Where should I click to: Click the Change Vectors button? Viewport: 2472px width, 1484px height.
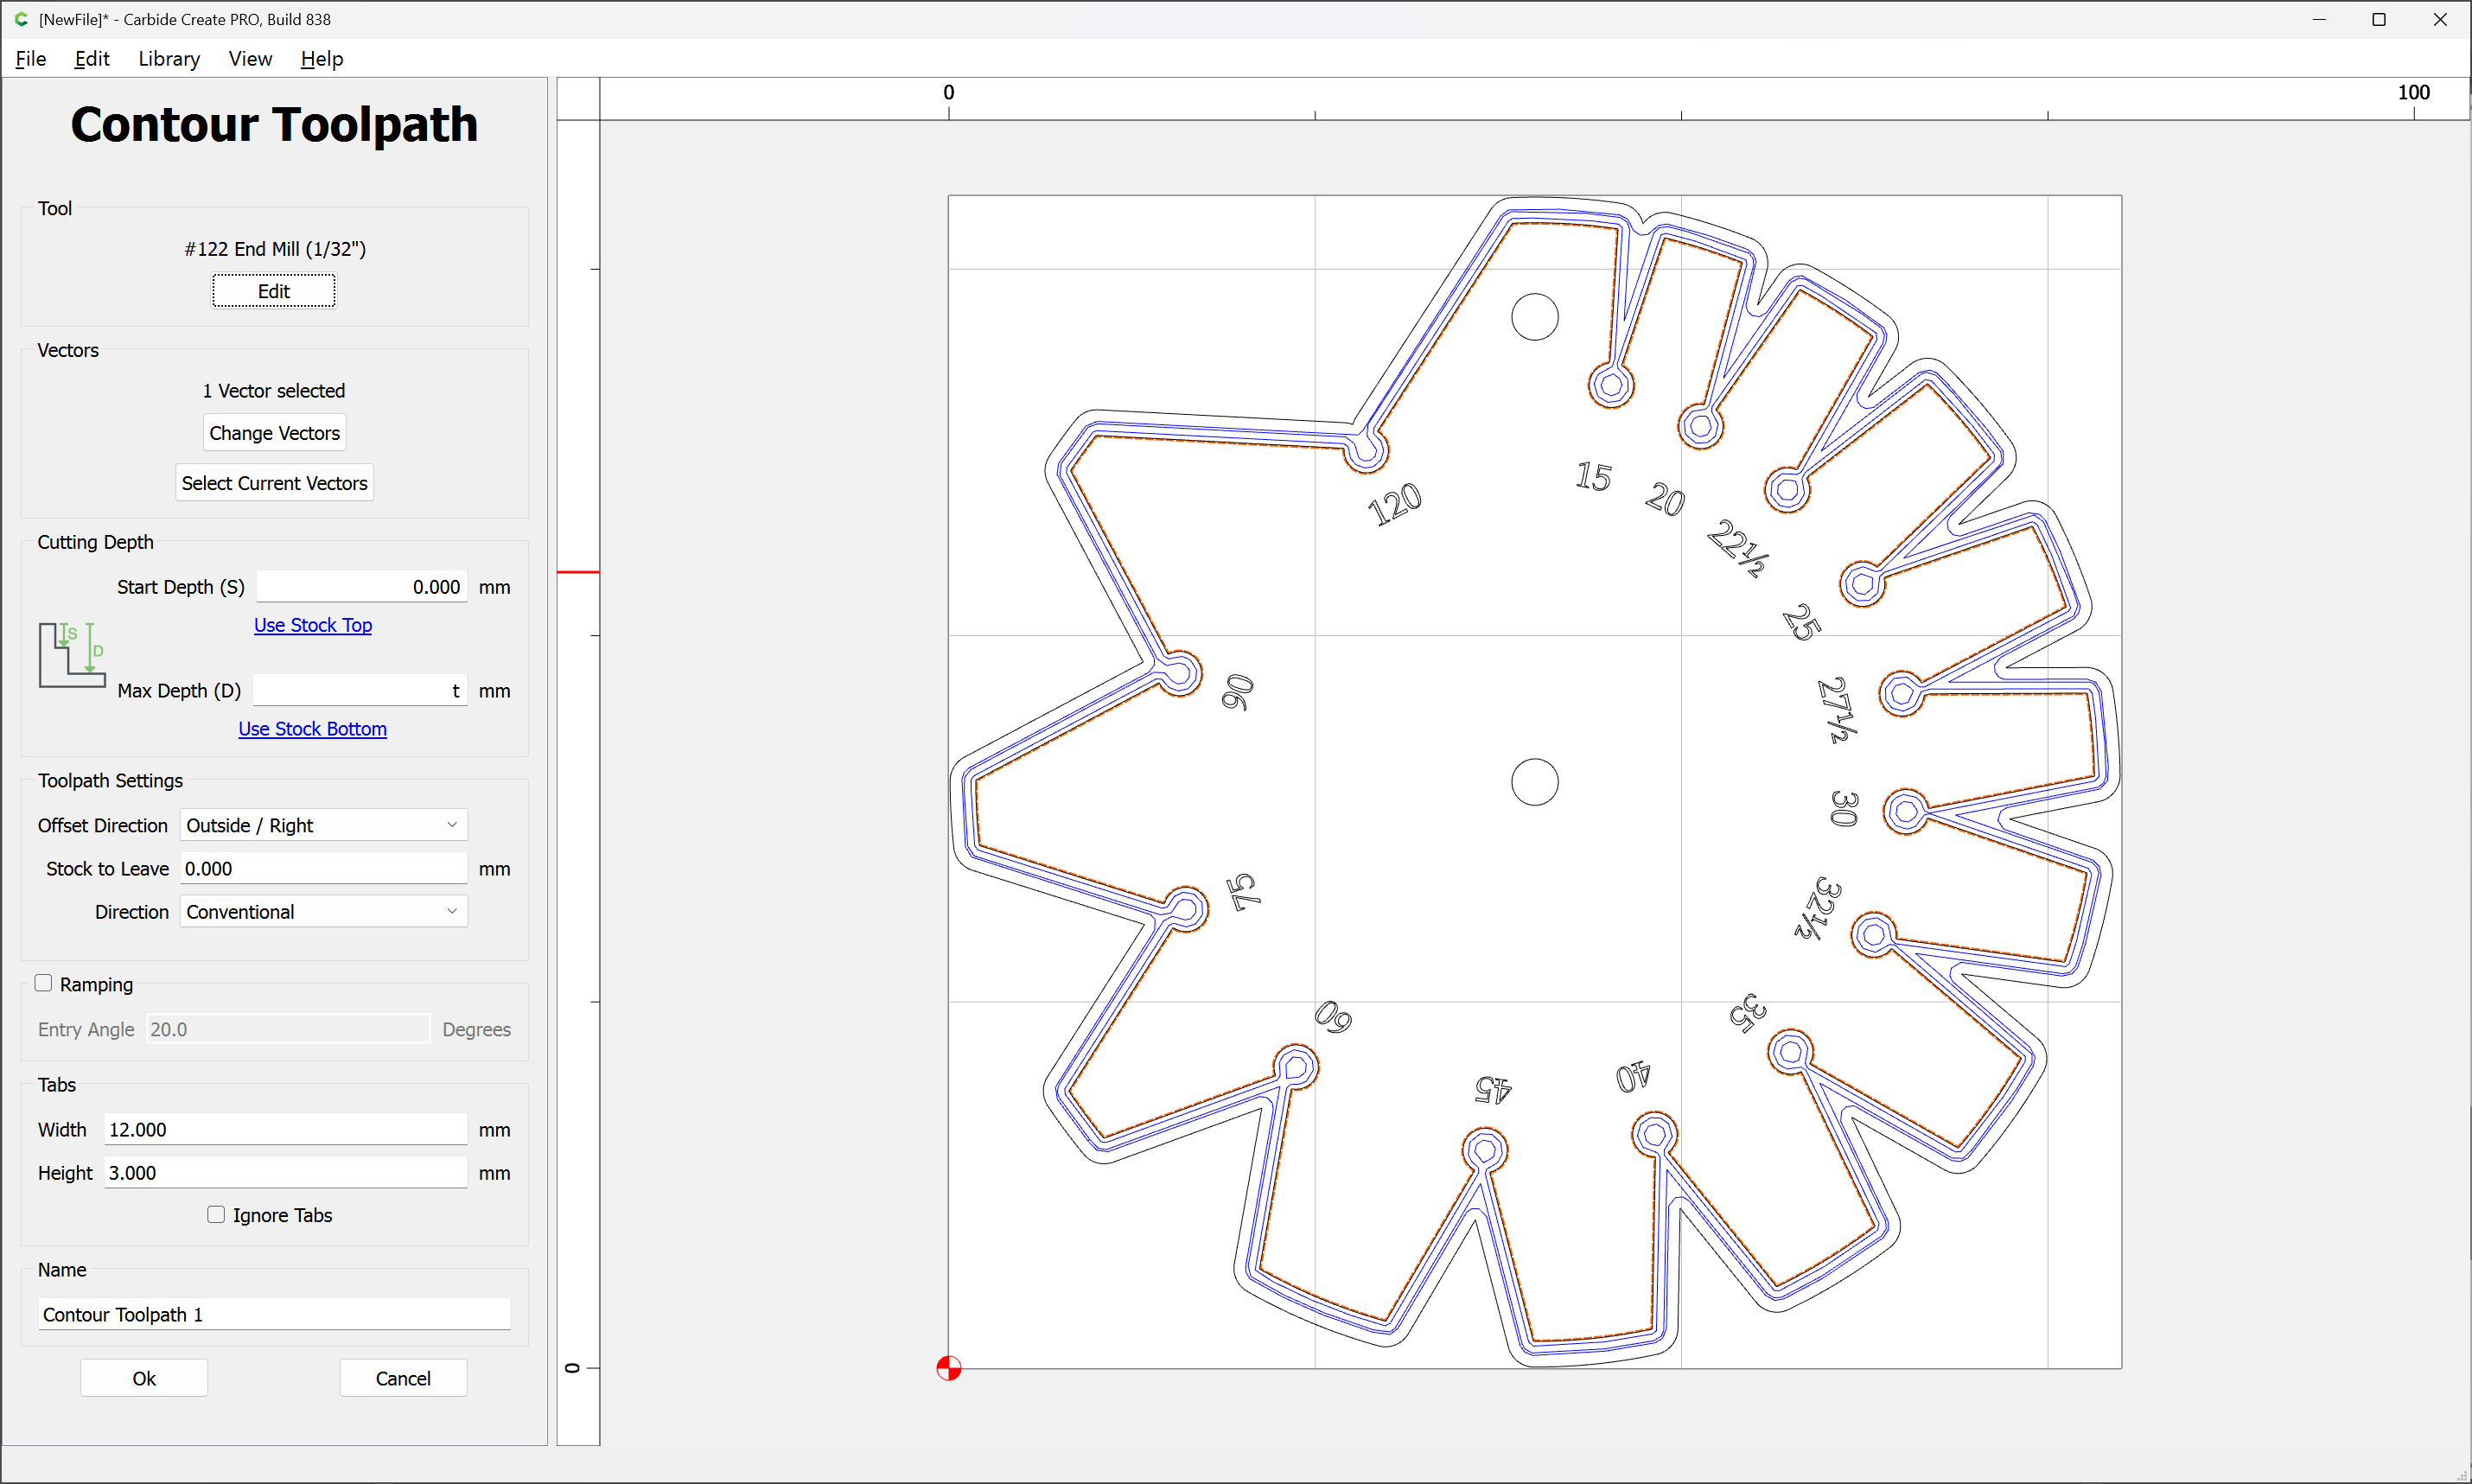click(274, 433)
